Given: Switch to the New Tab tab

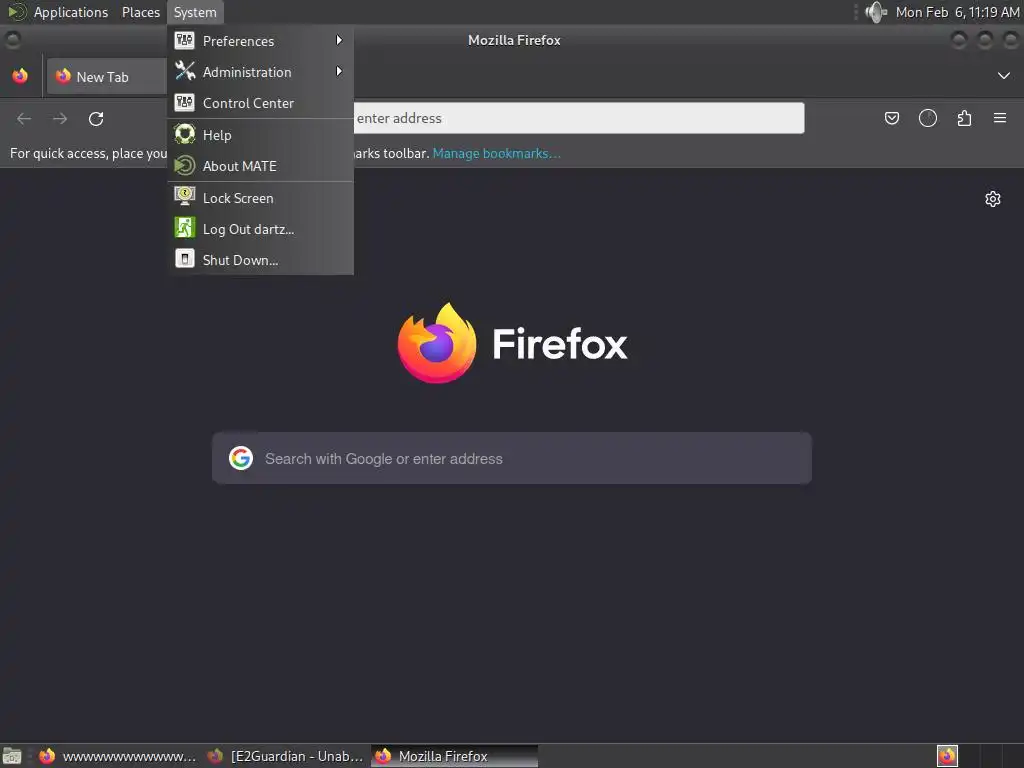Looking at the screenshot, I should point(107,76).
